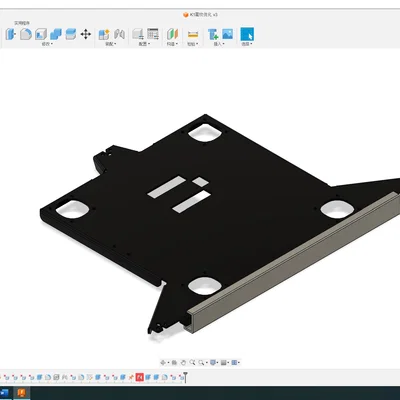Activate the Move/Copy four-arrow tool
The image size is (400, 400).
[x=86, y=34]
